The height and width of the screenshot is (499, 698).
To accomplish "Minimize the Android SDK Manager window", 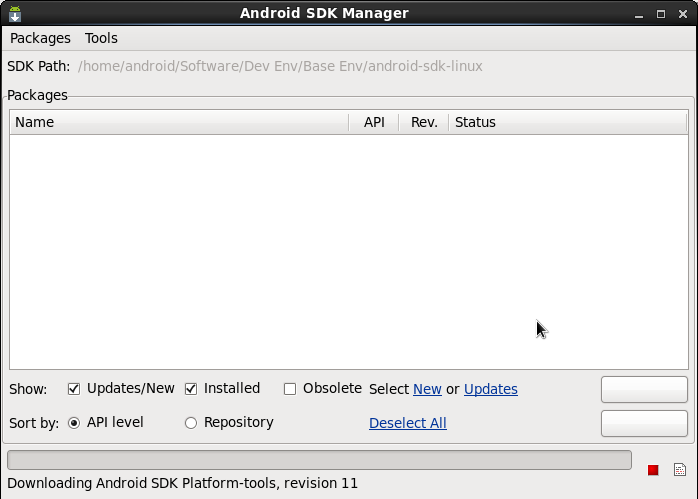I will [641, 14].
